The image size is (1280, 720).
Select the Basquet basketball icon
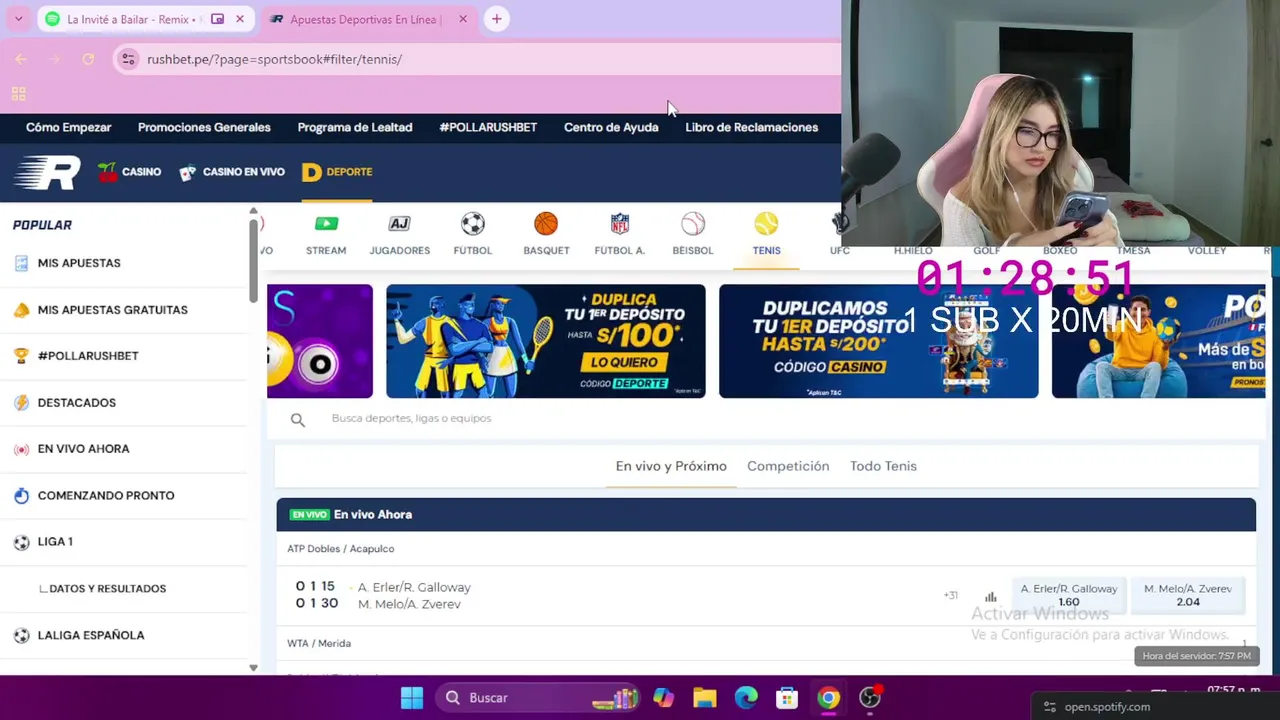pyautogui.click(x=546, y=223)
